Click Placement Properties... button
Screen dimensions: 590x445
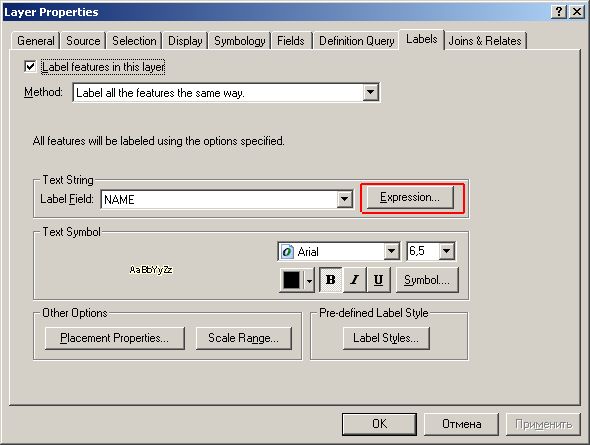(x=114, y=338)
